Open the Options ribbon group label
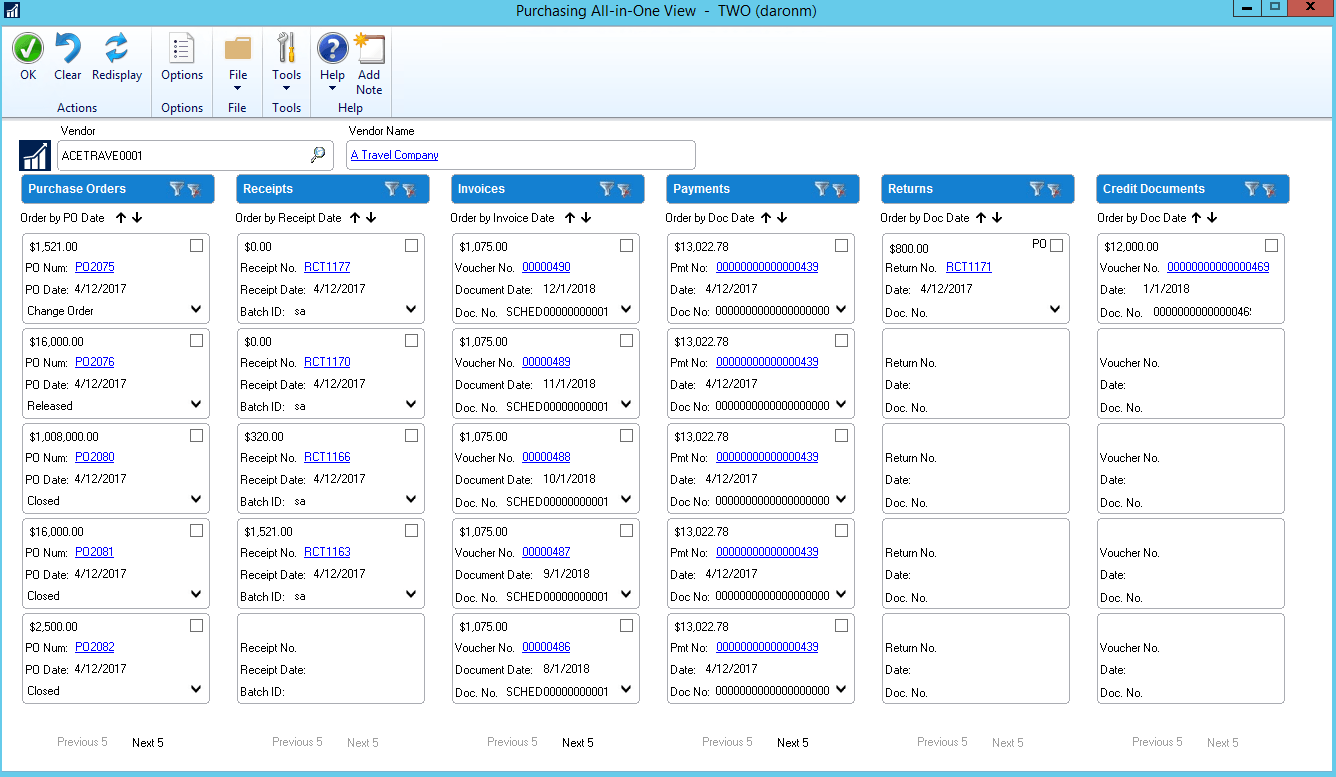This screenshot has height=777, width=1336. (181, 107)
